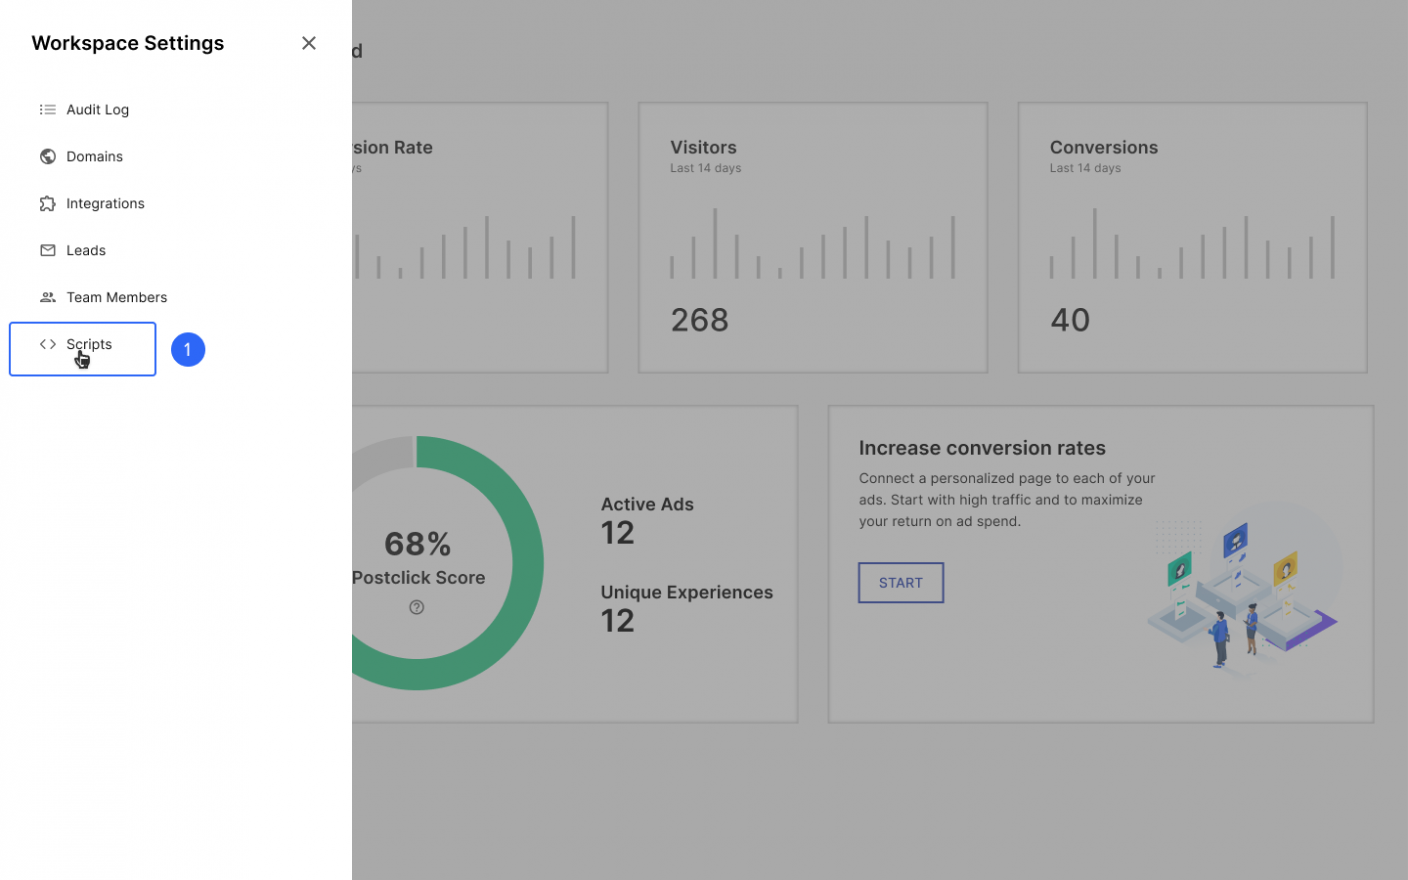This screenshot has width=1408, height=880.
Task: Open the Audit Log page
Action: point(97,109)
